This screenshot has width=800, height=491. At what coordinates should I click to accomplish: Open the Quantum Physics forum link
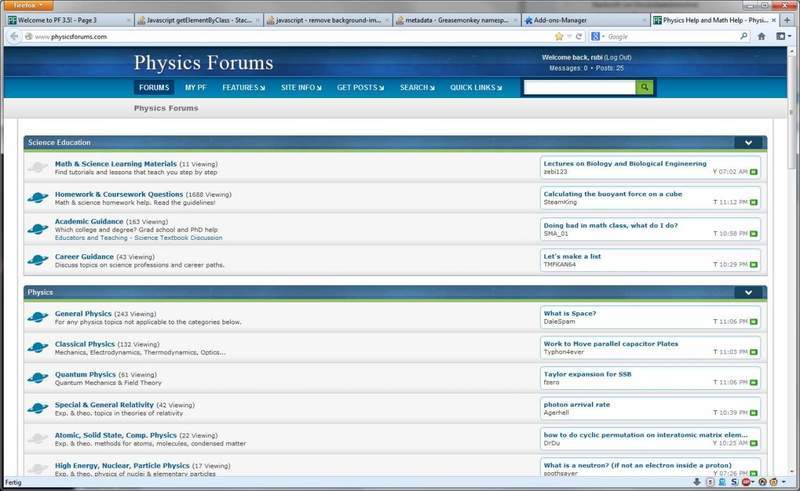85,375
